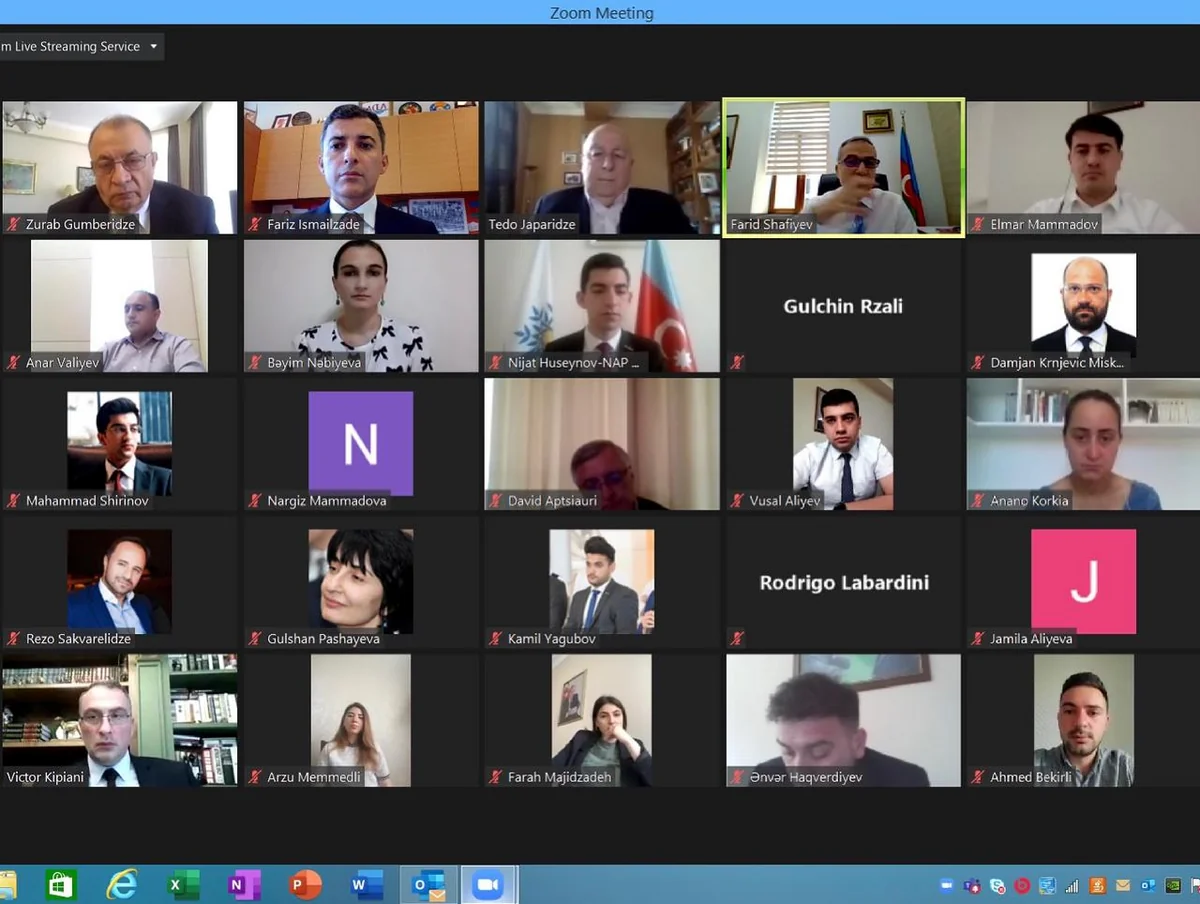The width and height of the screenshot is (1200, 904).
Task: Click the Gulchin Rzali name placeholder
Action: 843,306
